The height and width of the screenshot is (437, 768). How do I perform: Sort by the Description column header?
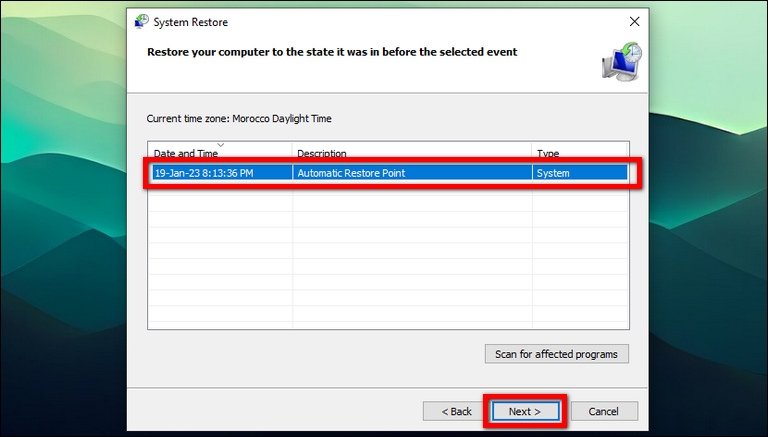click(412, 153)
